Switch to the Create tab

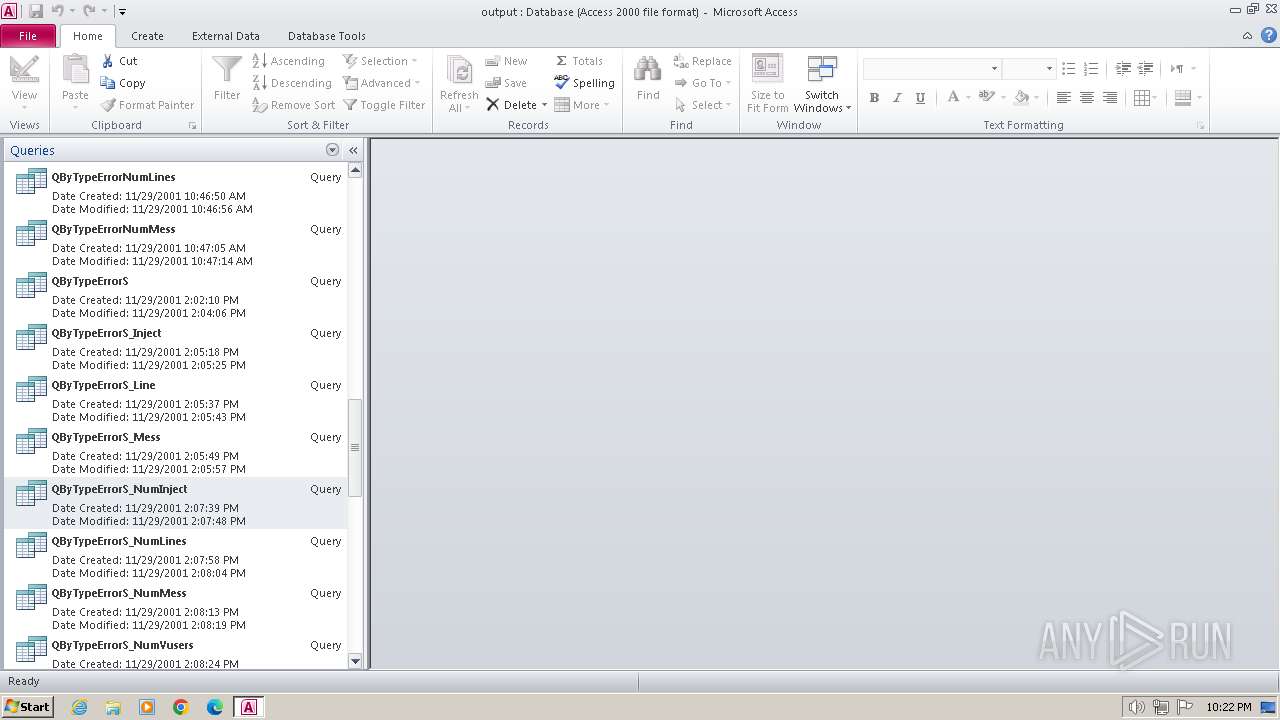click(x=147, y=36)
